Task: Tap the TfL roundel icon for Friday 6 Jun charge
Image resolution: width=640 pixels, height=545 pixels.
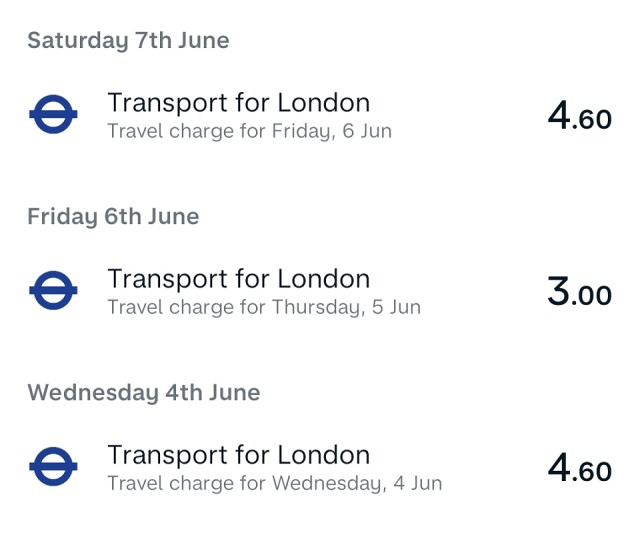Action: pyautogui.click(x=53, y=114)
